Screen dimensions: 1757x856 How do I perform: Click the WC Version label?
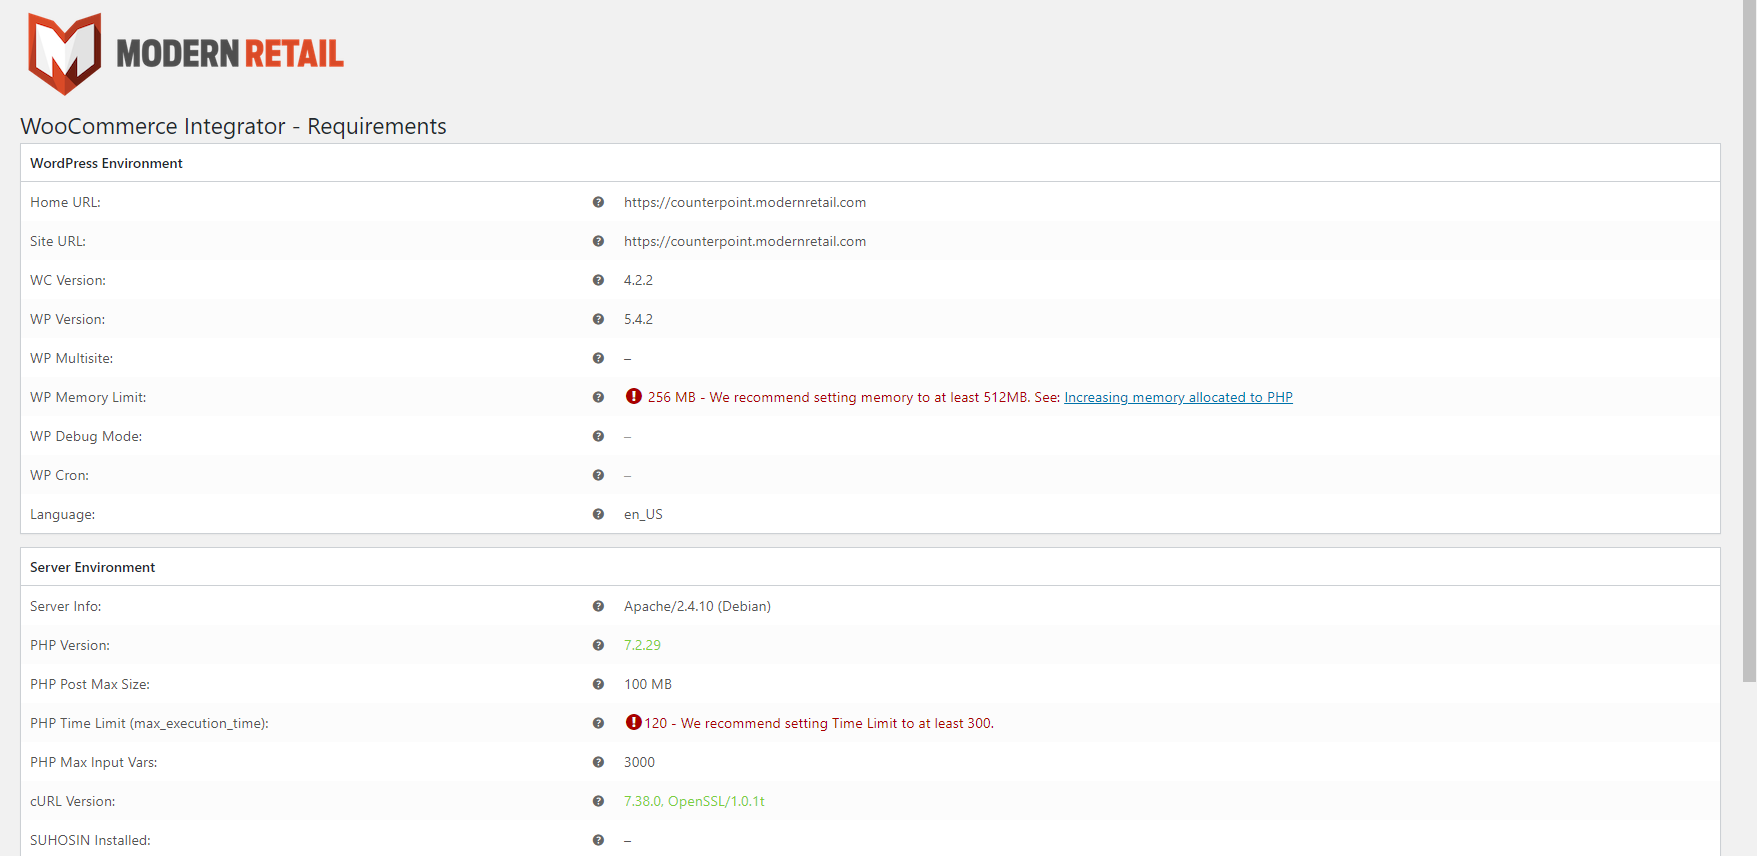pos(68,280)
